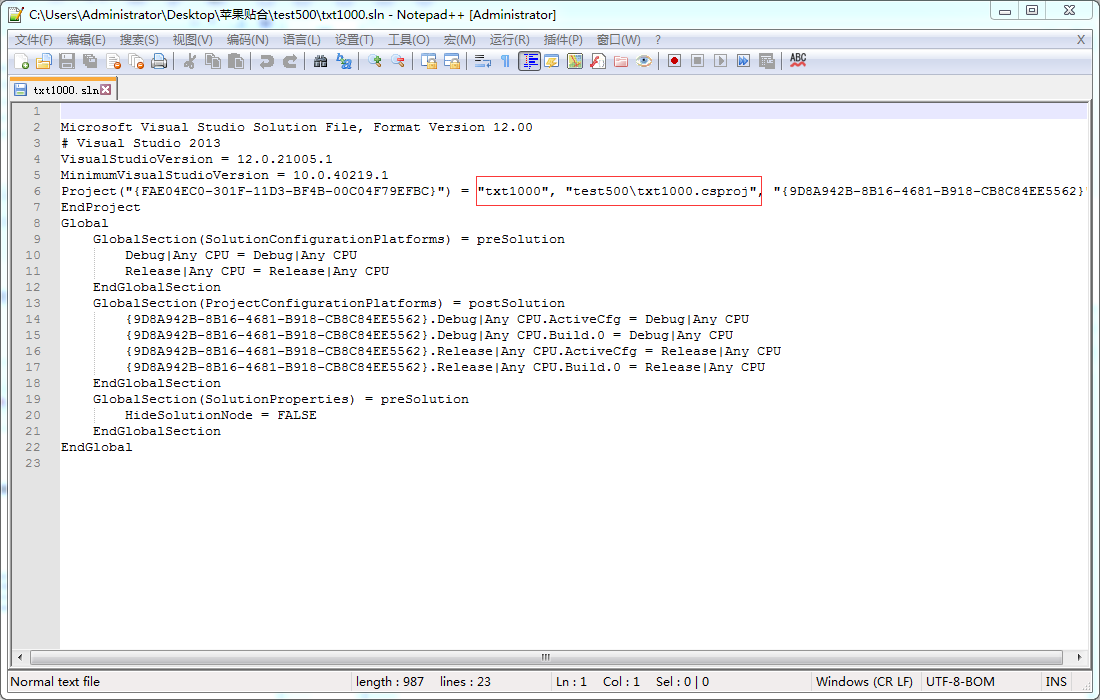Open the 设置(T) menu
1100x700 pixels.
click(354, 39)
